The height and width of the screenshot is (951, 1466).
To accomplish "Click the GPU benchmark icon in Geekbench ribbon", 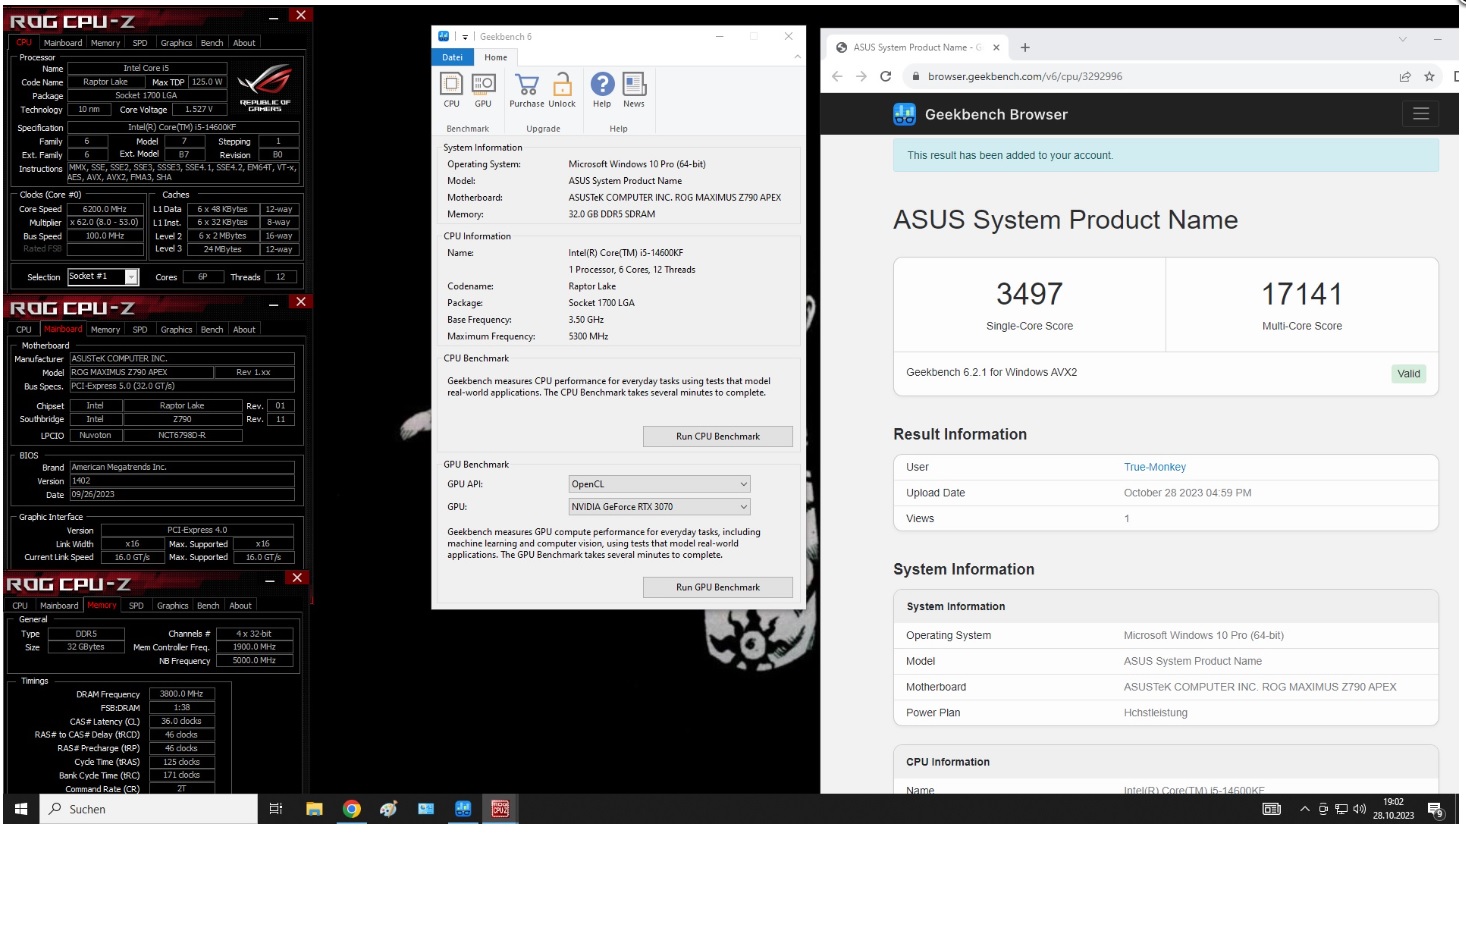I will 483,90.
